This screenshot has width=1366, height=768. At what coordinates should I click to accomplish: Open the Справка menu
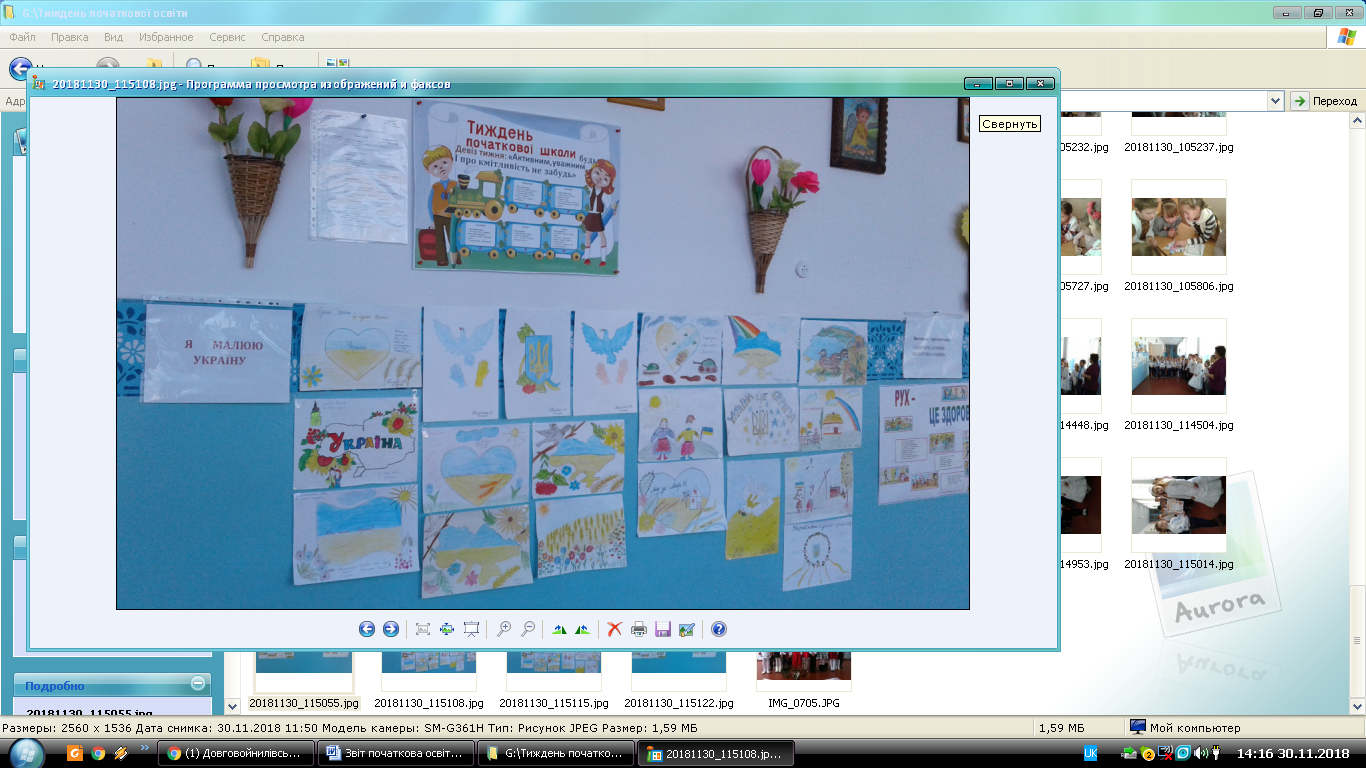282,37
